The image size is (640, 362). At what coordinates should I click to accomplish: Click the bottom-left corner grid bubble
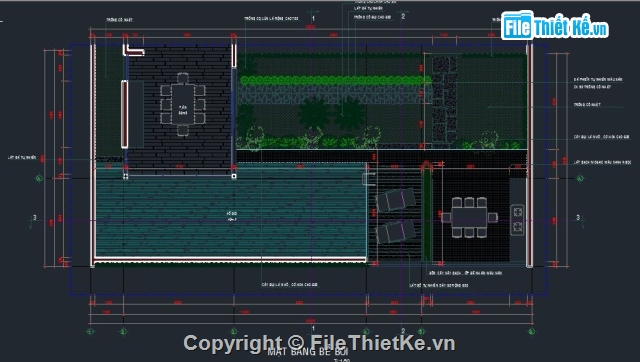90,331
